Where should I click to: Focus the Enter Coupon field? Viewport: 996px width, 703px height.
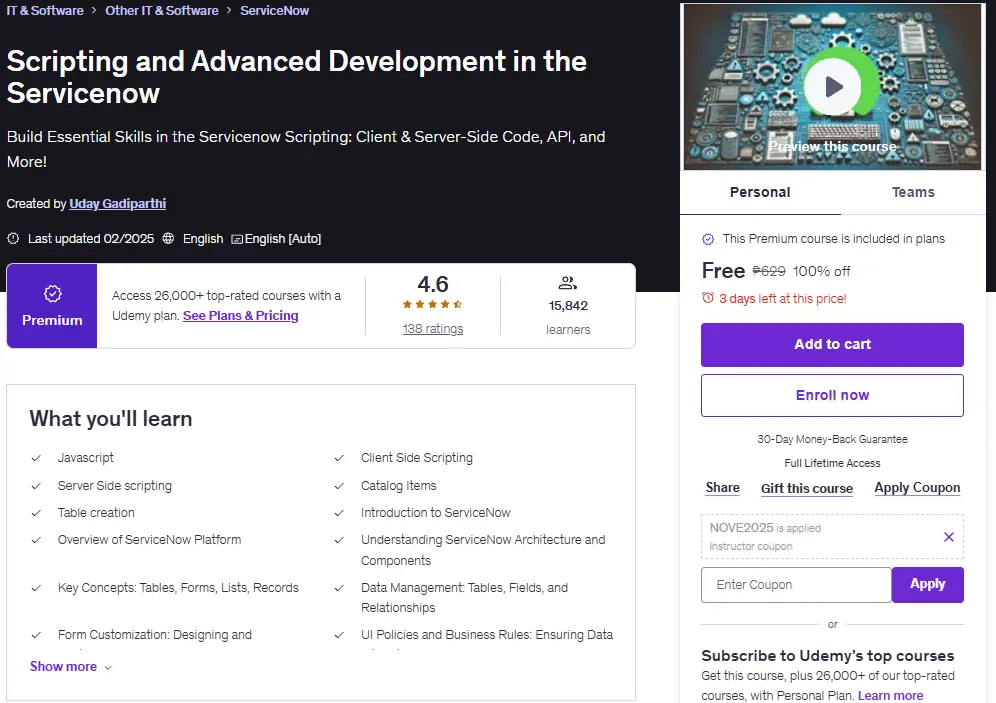pyautogui.click(x=796, y=585)
